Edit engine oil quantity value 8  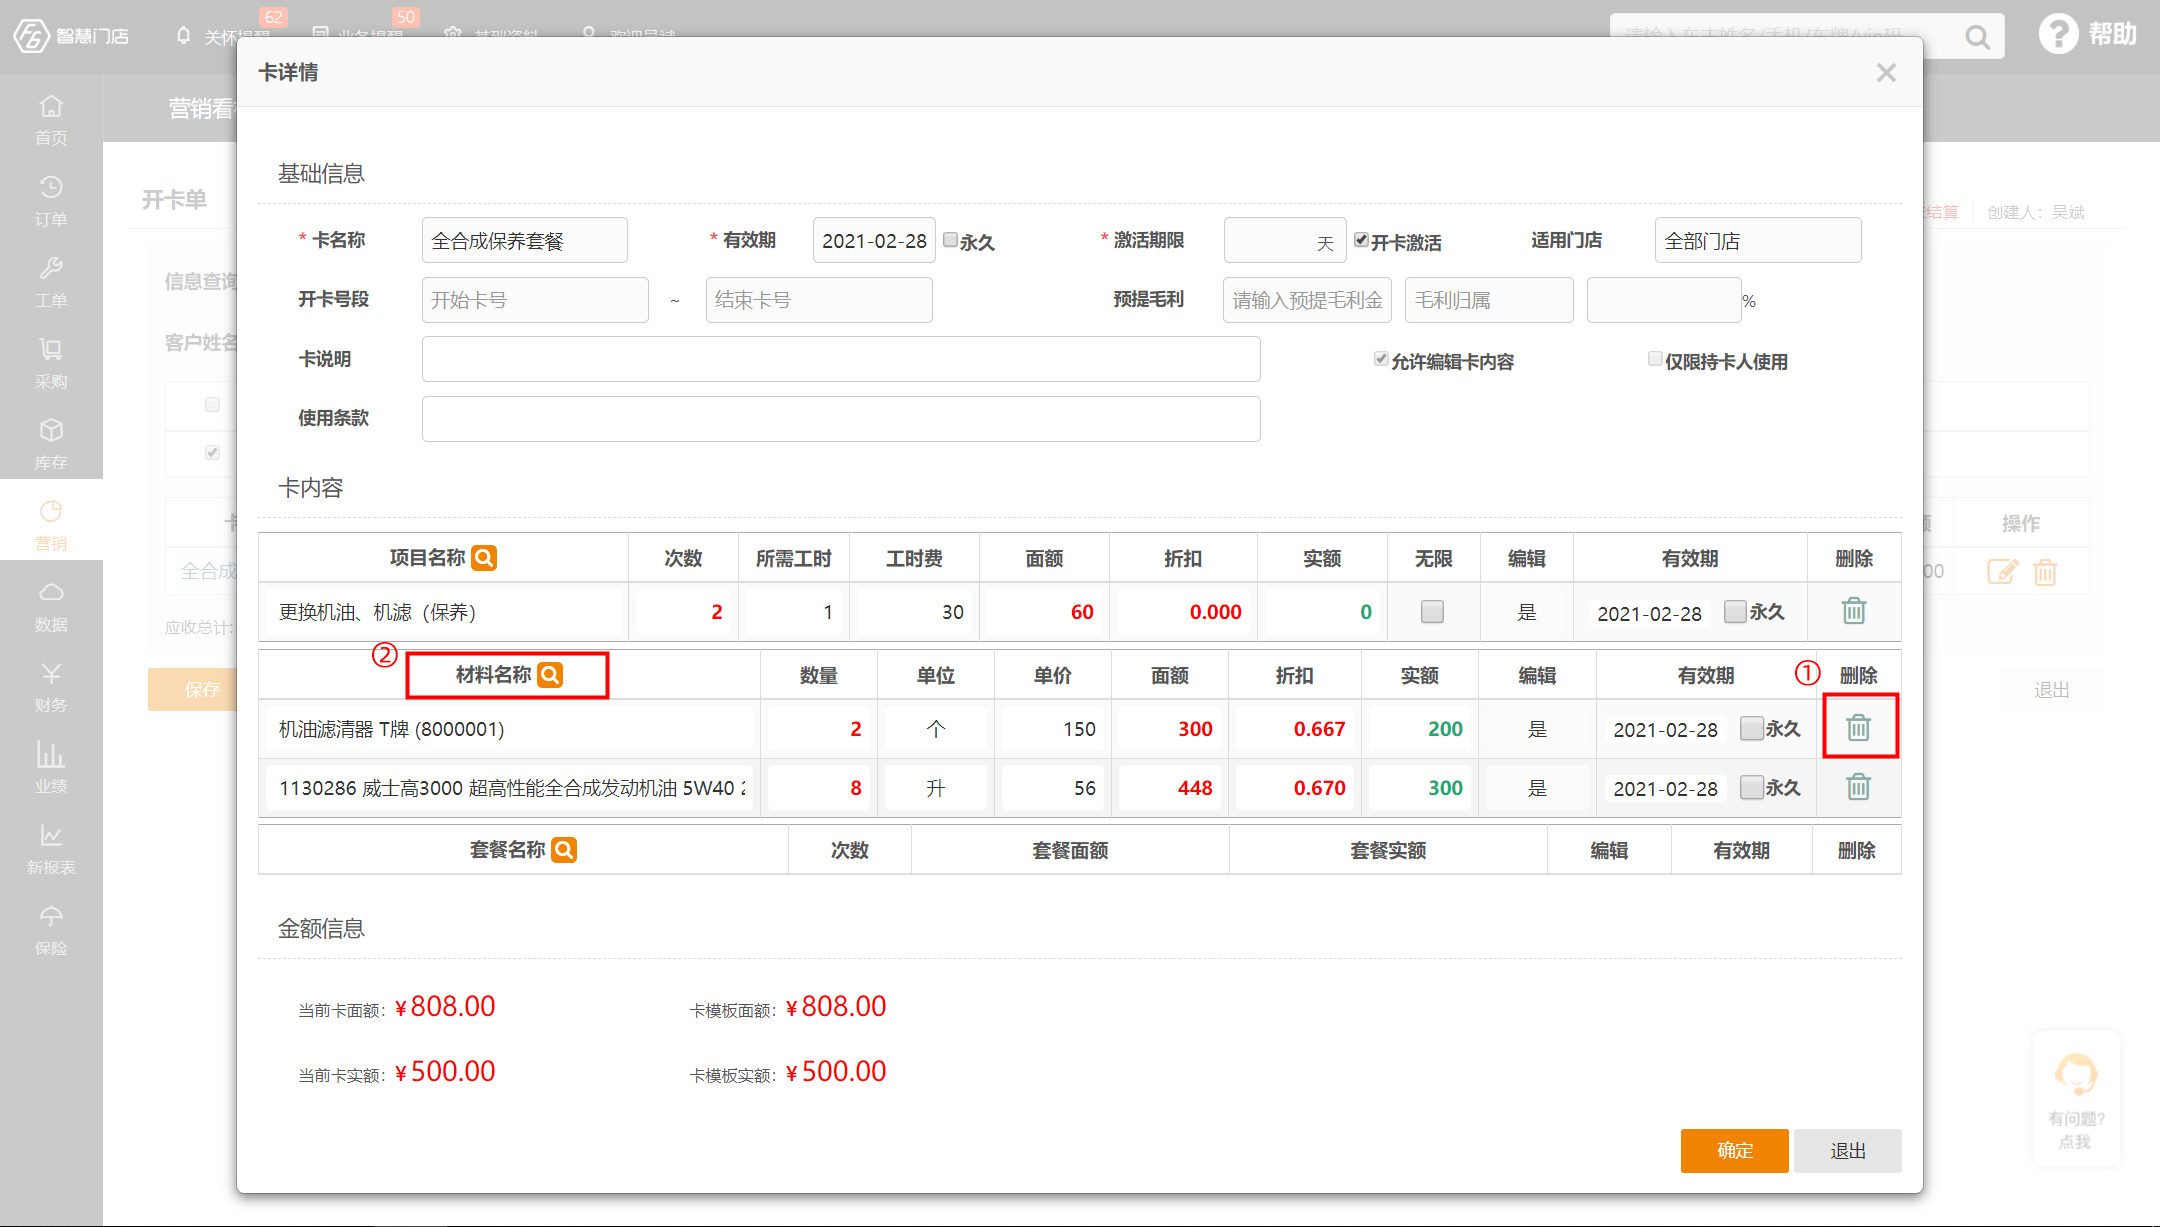[818, 788]
